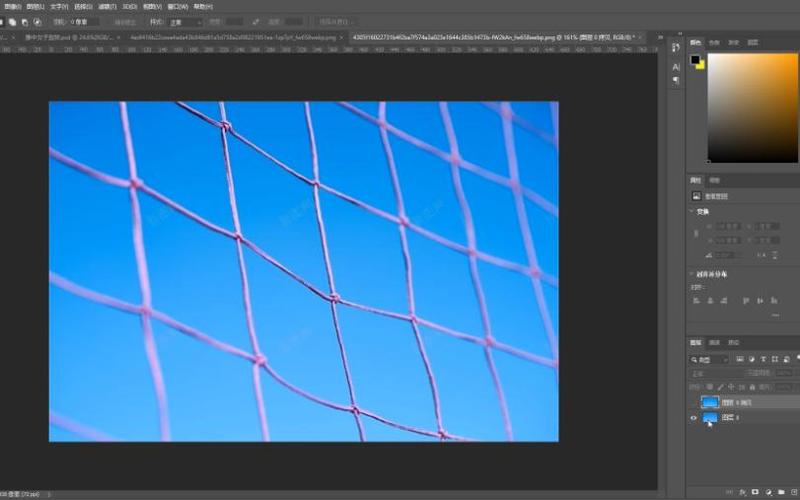This screenshot has height=500, width=800.
Task: Click the add layer mask icon
Action: tap(756, 492)
